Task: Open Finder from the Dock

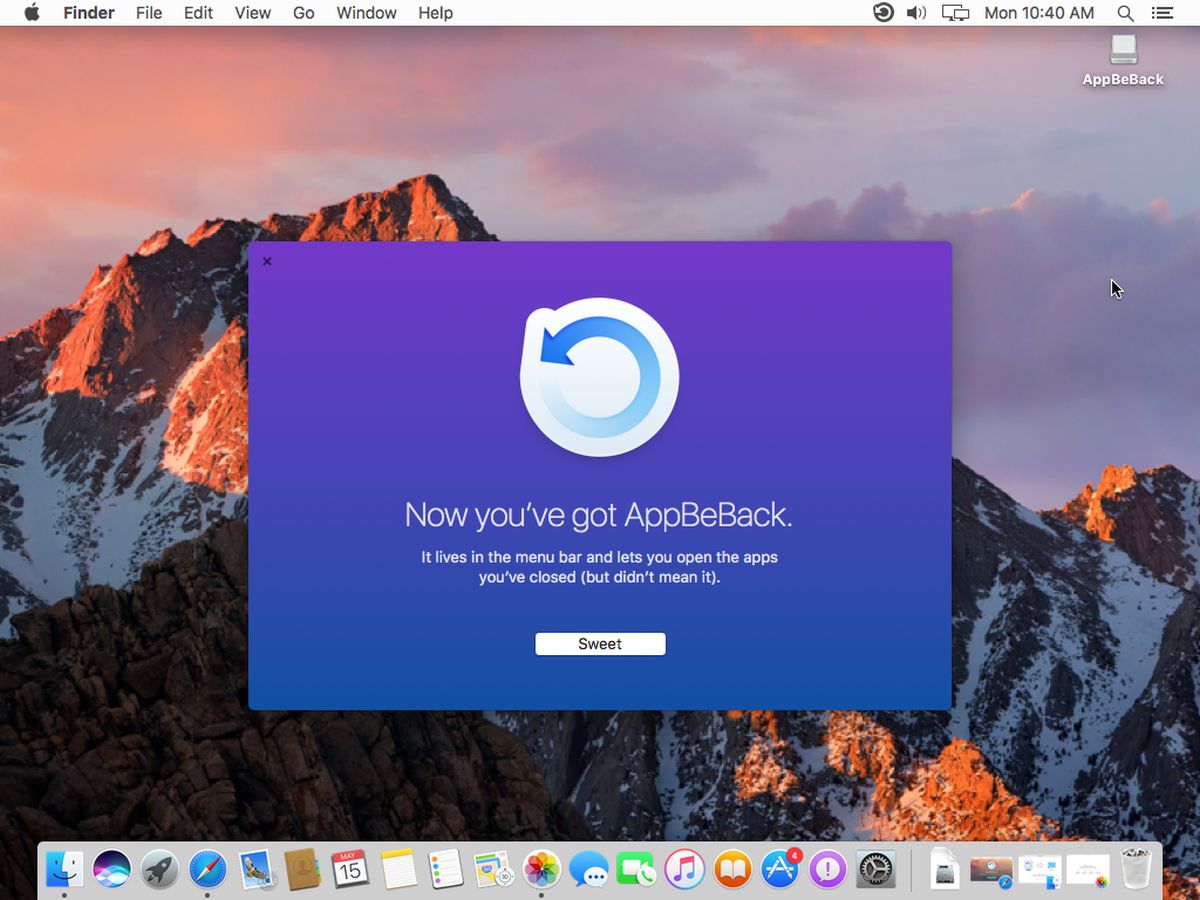Action: tap(65, 869)
